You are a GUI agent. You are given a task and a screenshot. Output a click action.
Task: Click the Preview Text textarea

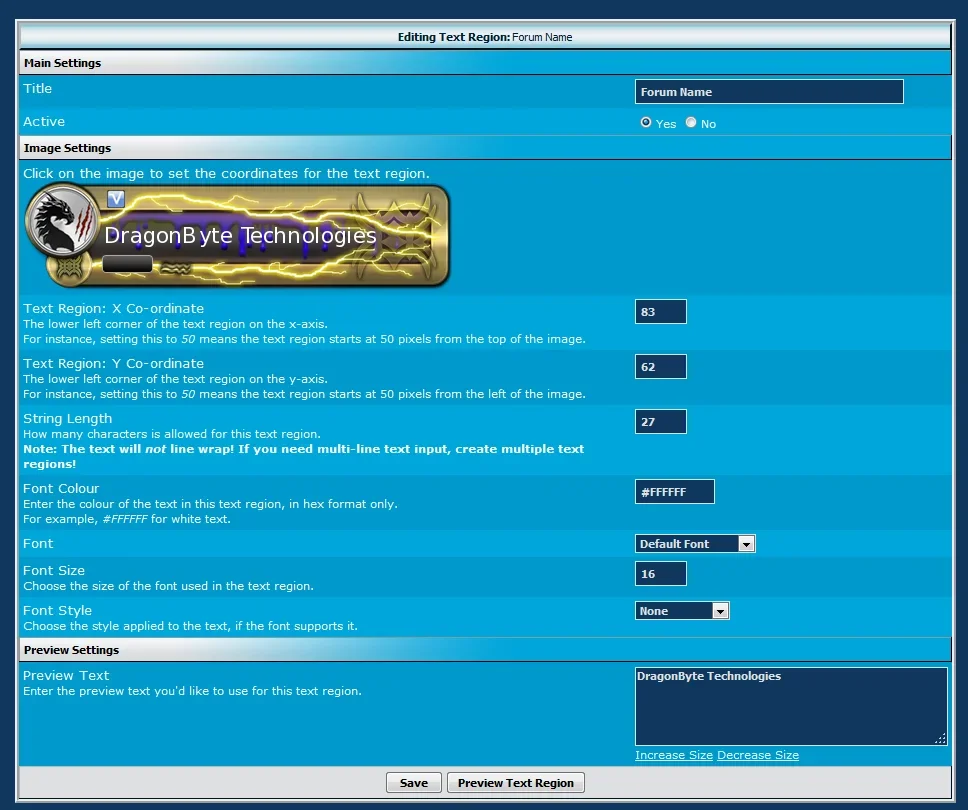click(791, 706)
